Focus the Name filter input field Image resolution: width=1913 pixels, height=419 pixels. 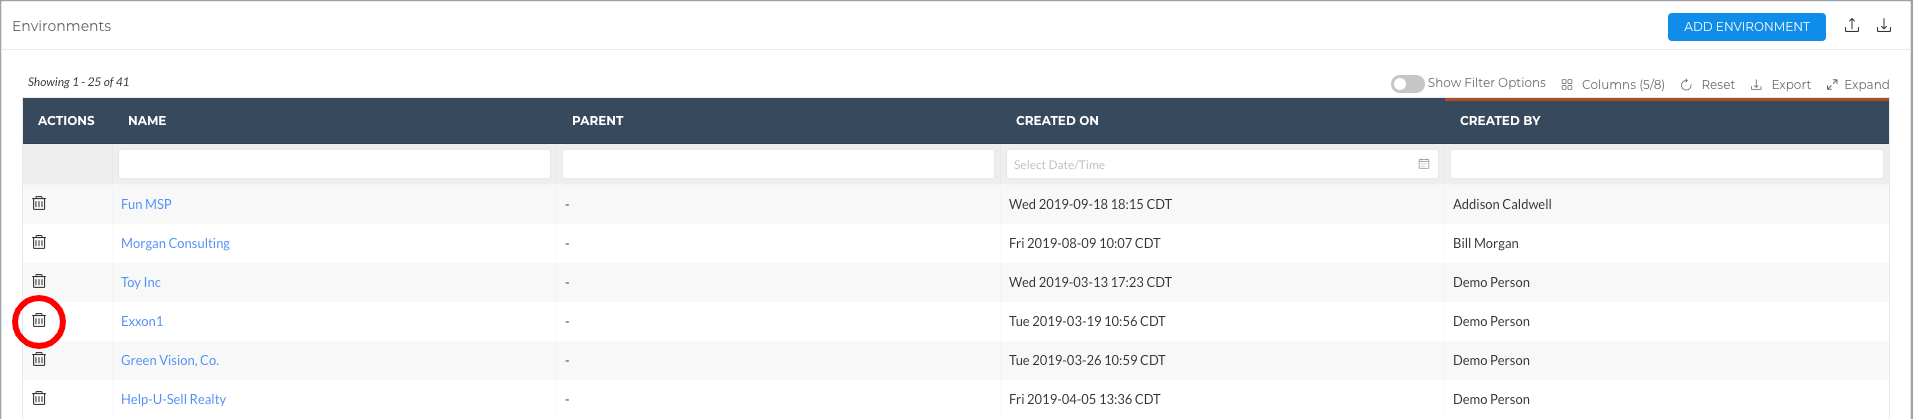coord(334,164)
